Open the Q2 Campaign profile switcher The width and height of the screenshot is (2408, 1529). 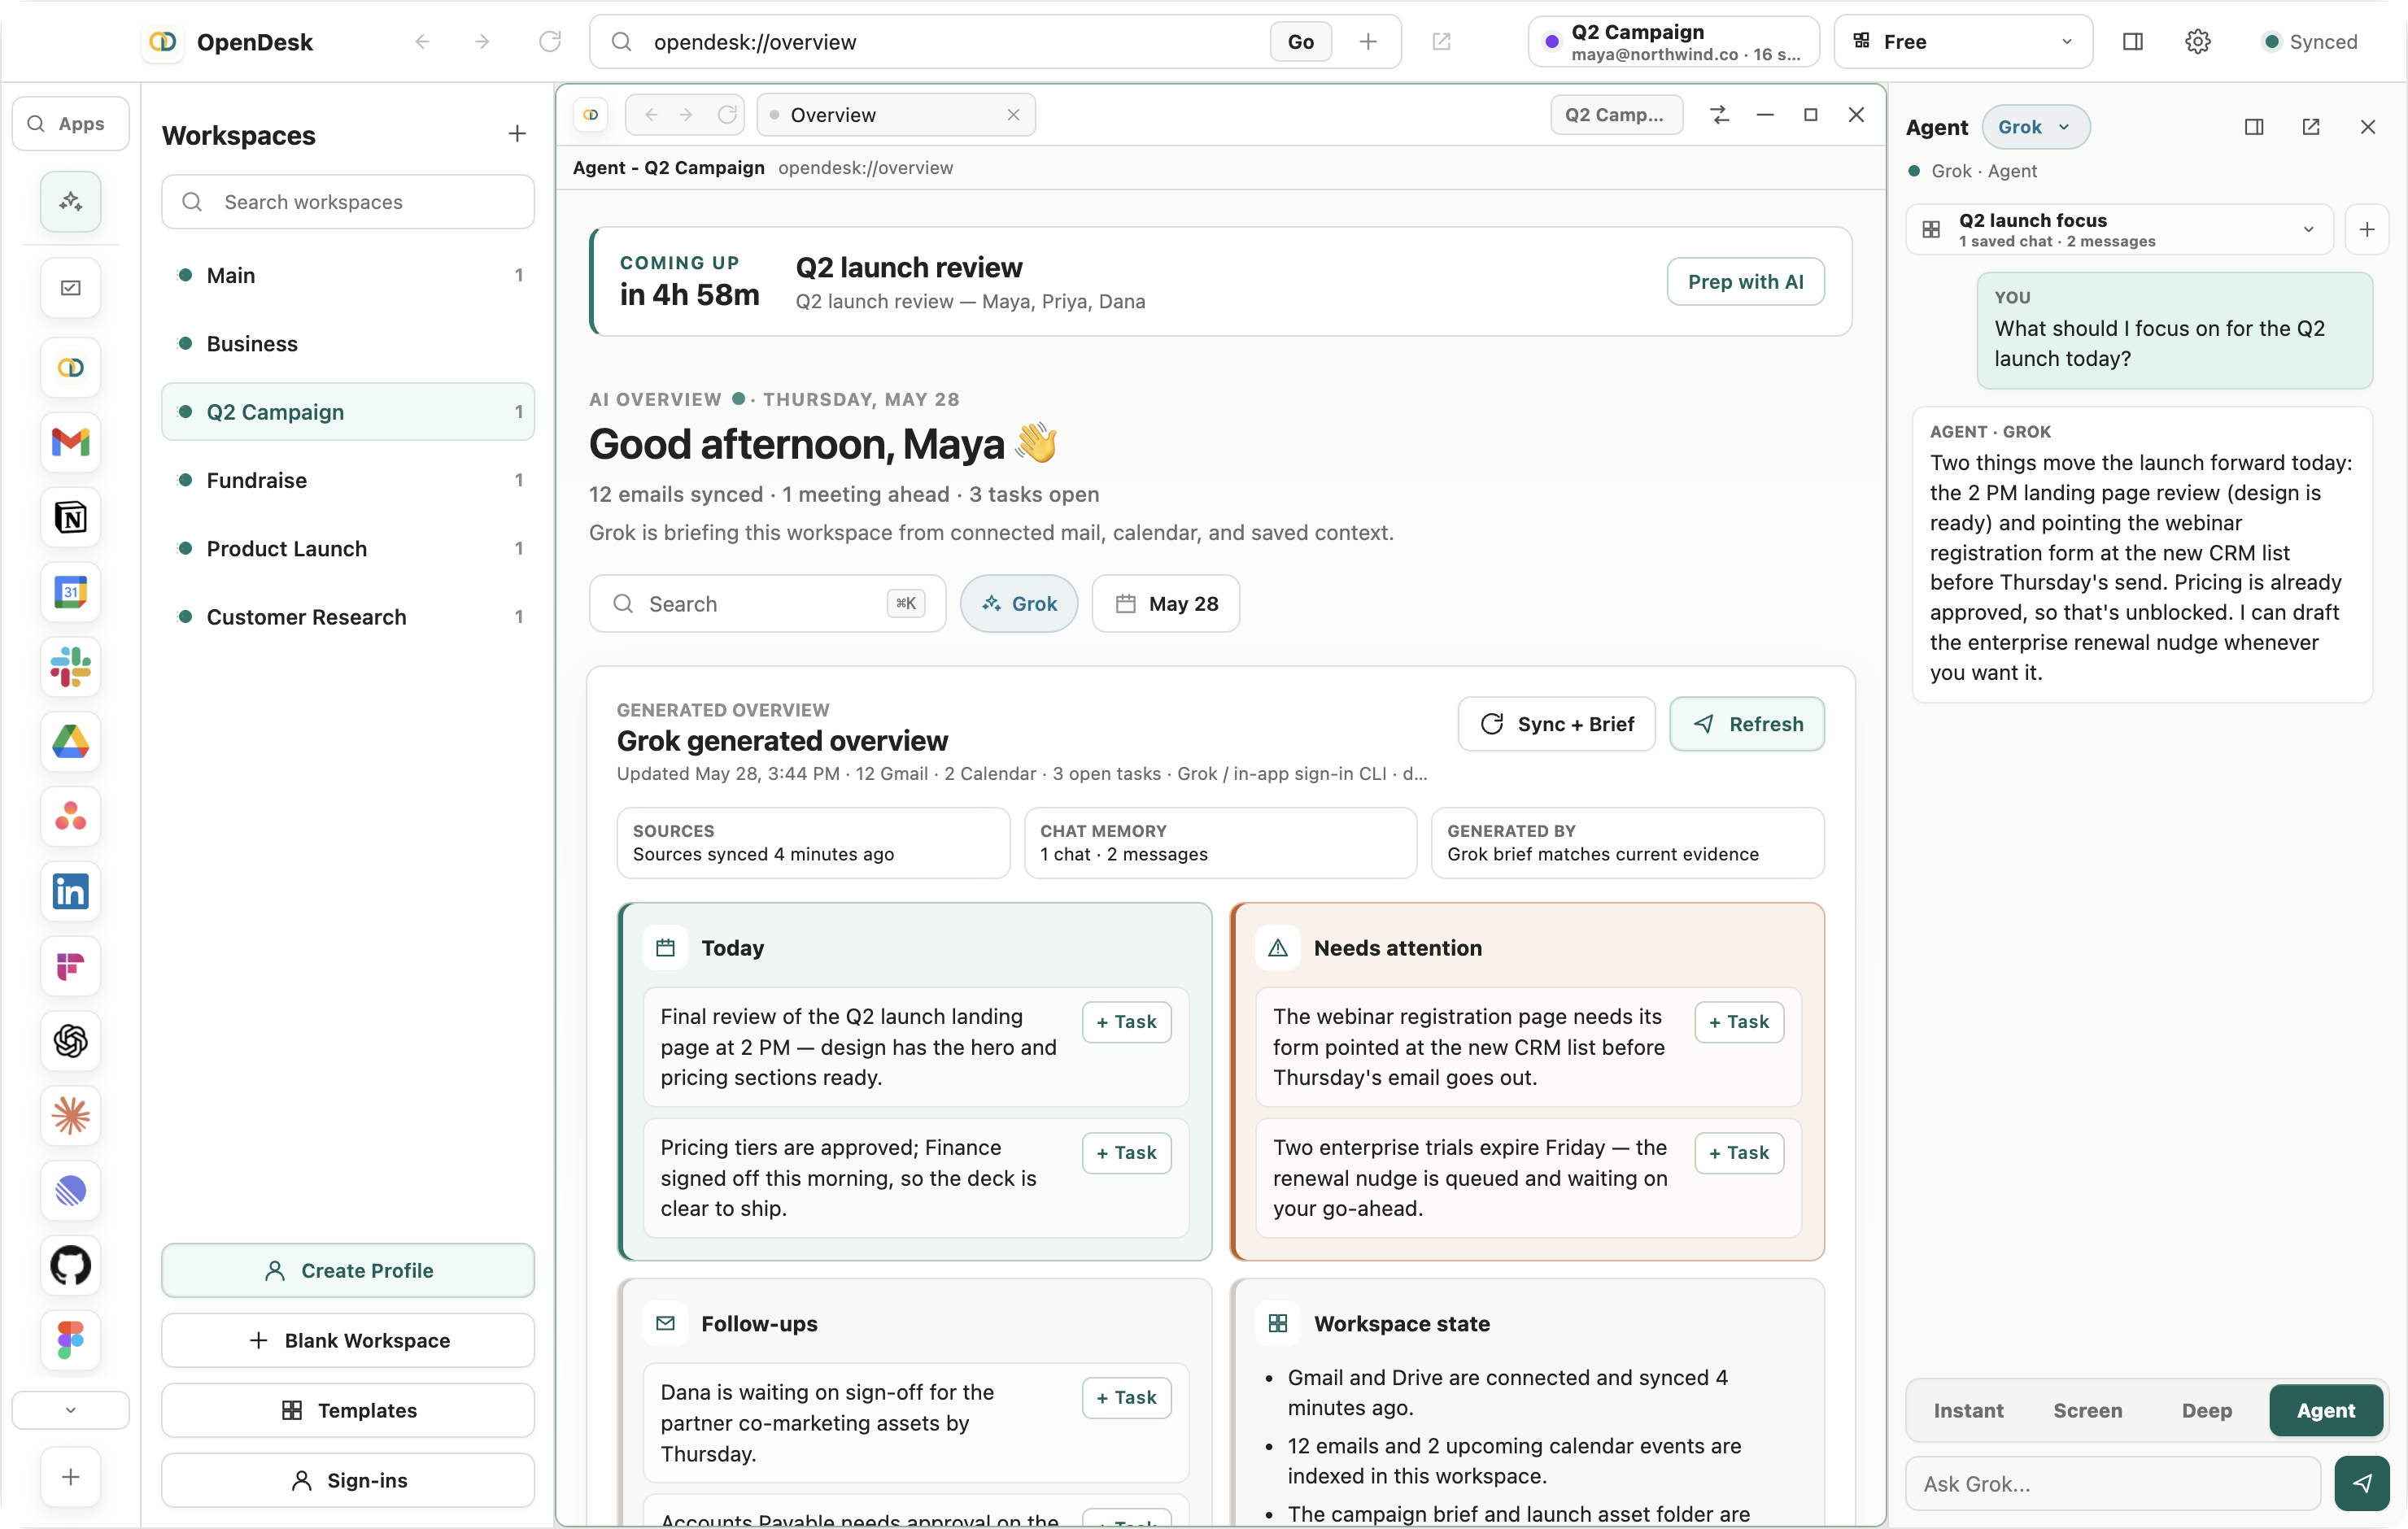pyautogui.click(x=1673, y=41)
